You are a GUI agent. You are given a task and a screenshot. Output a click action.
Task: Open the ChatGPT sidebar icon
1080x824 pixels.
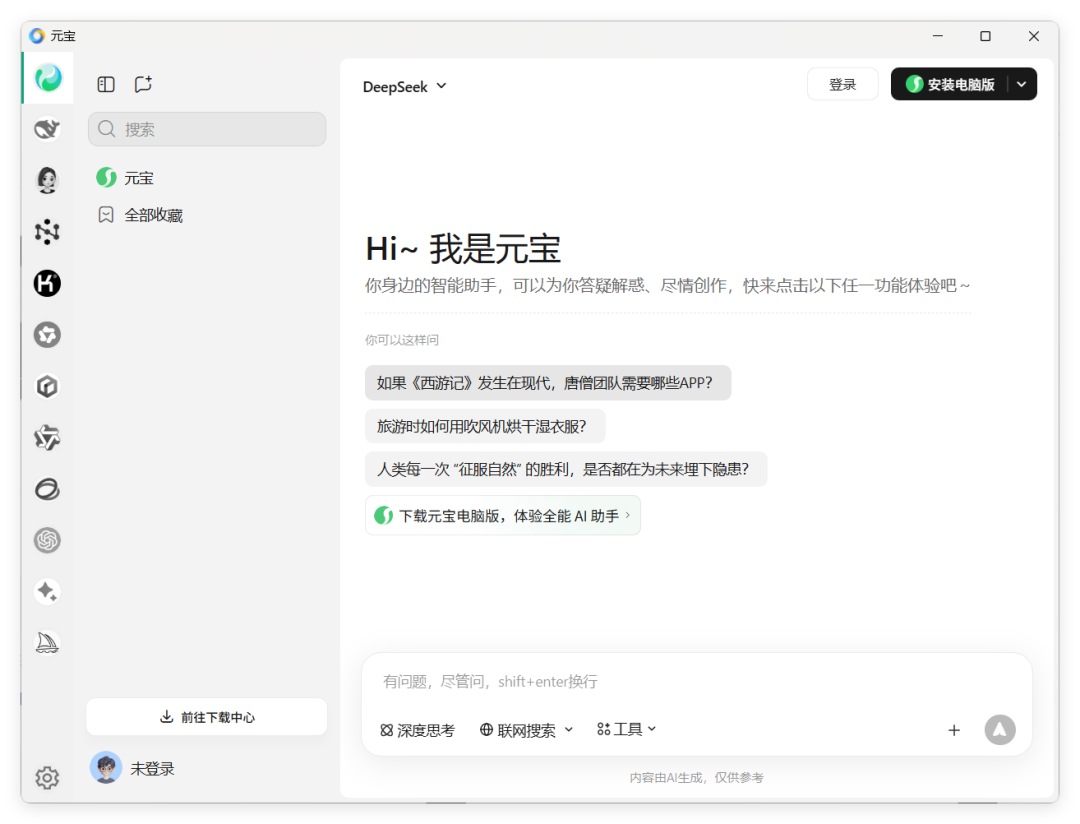point(48,540)
